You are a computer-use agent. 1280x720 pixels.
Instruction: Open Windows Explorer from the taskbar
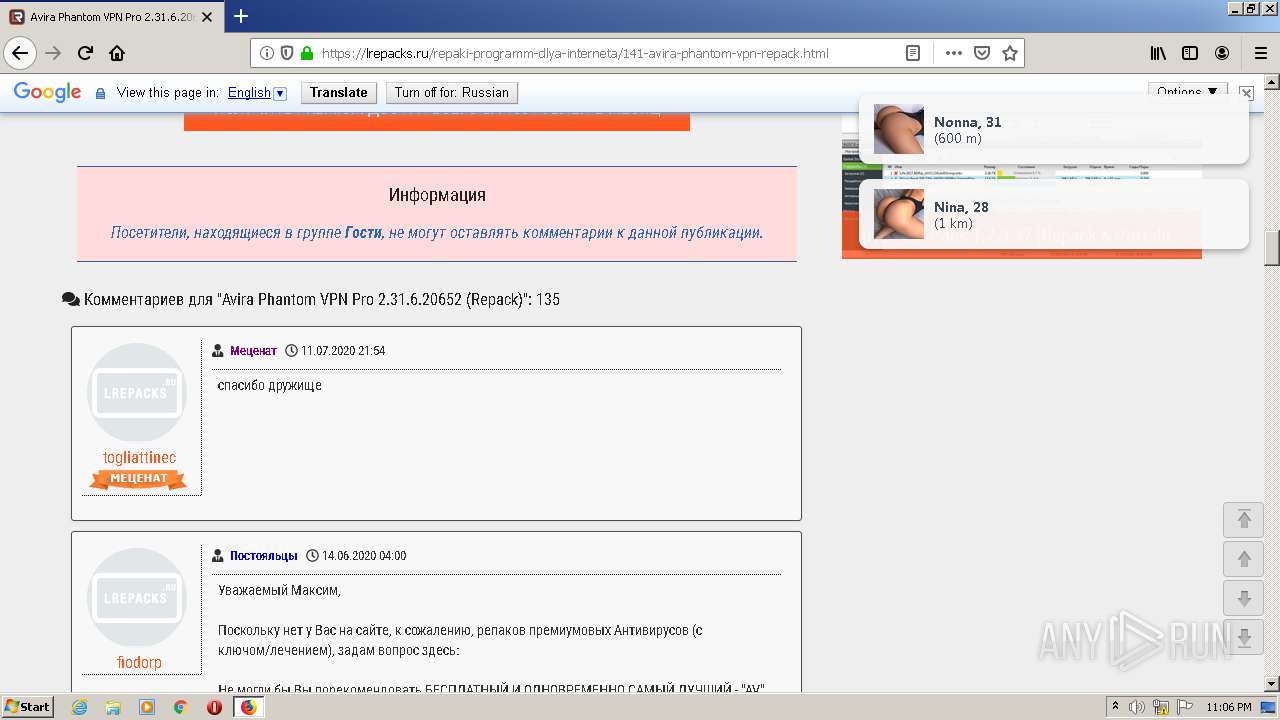tap(113, 707)
